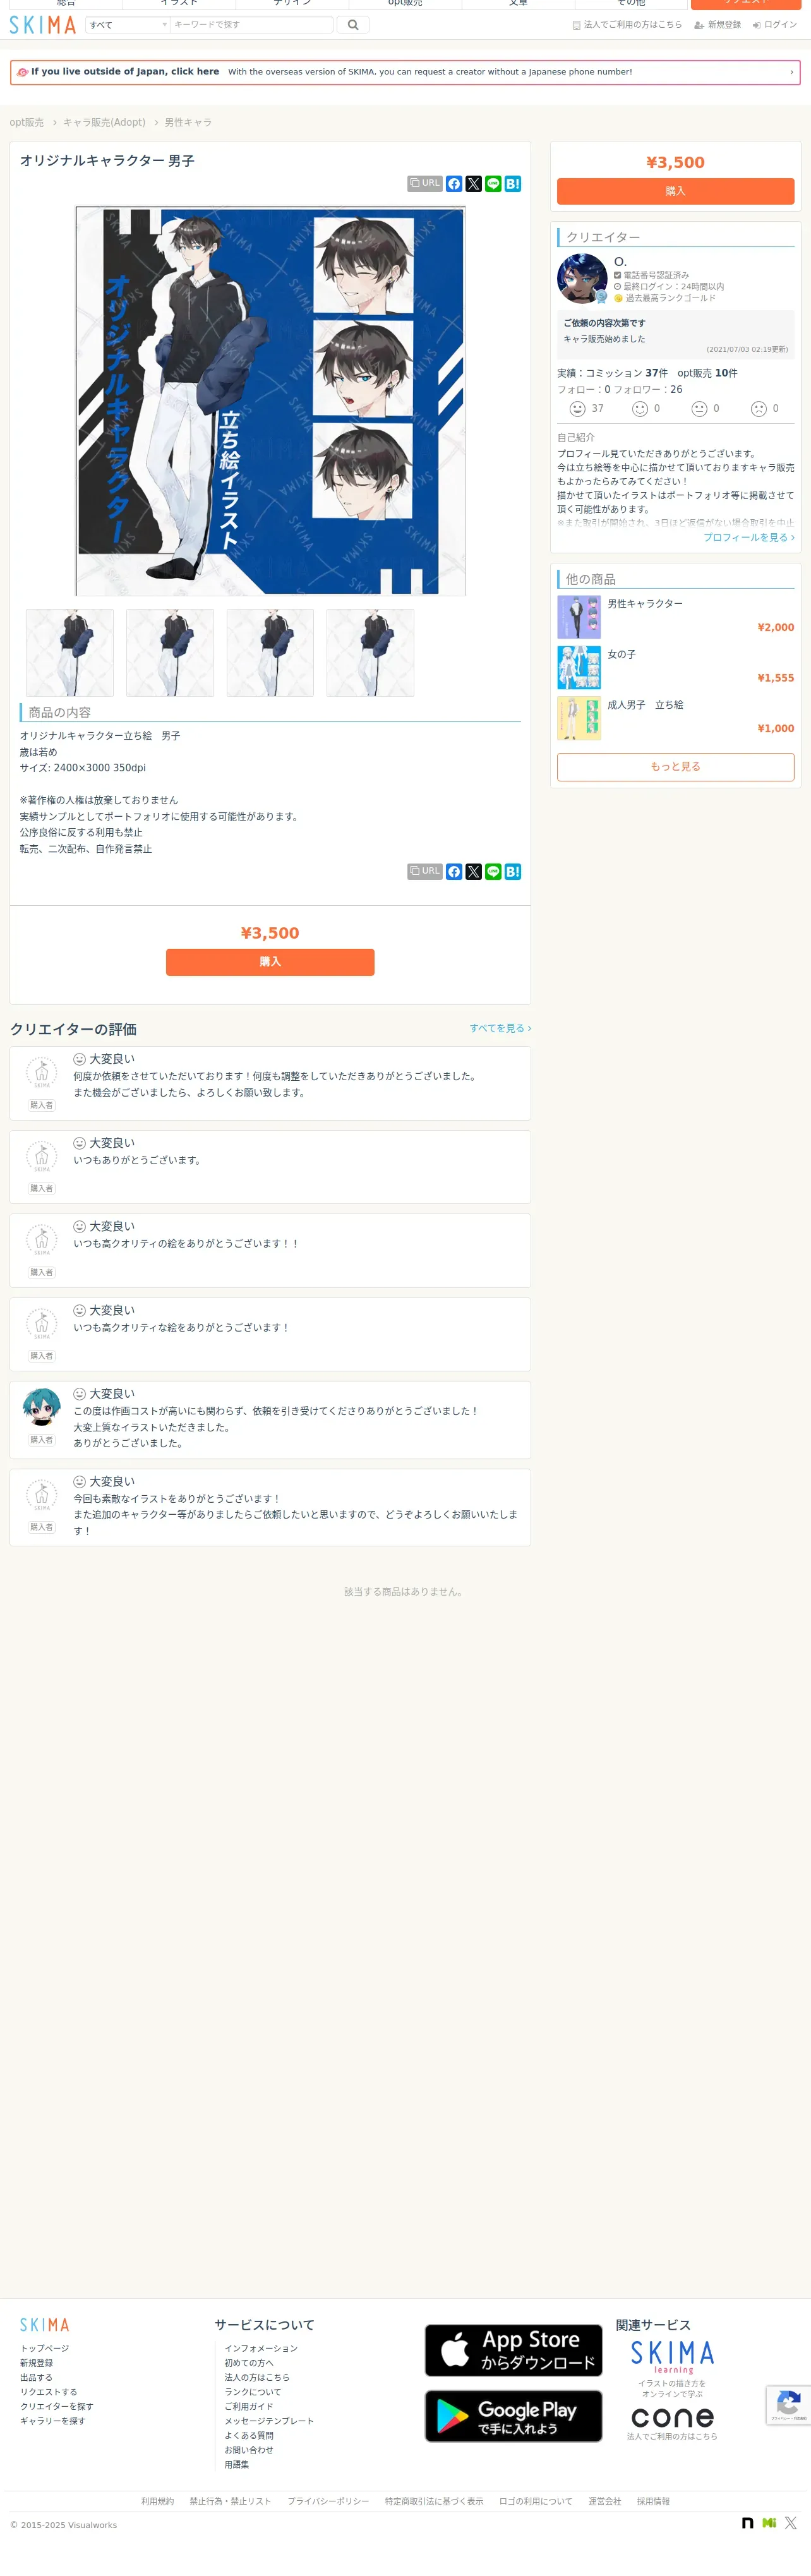Open ギャラリーを探す footer link
The height and width of the screenshot is (2576, 811).
coord(53,2421)
